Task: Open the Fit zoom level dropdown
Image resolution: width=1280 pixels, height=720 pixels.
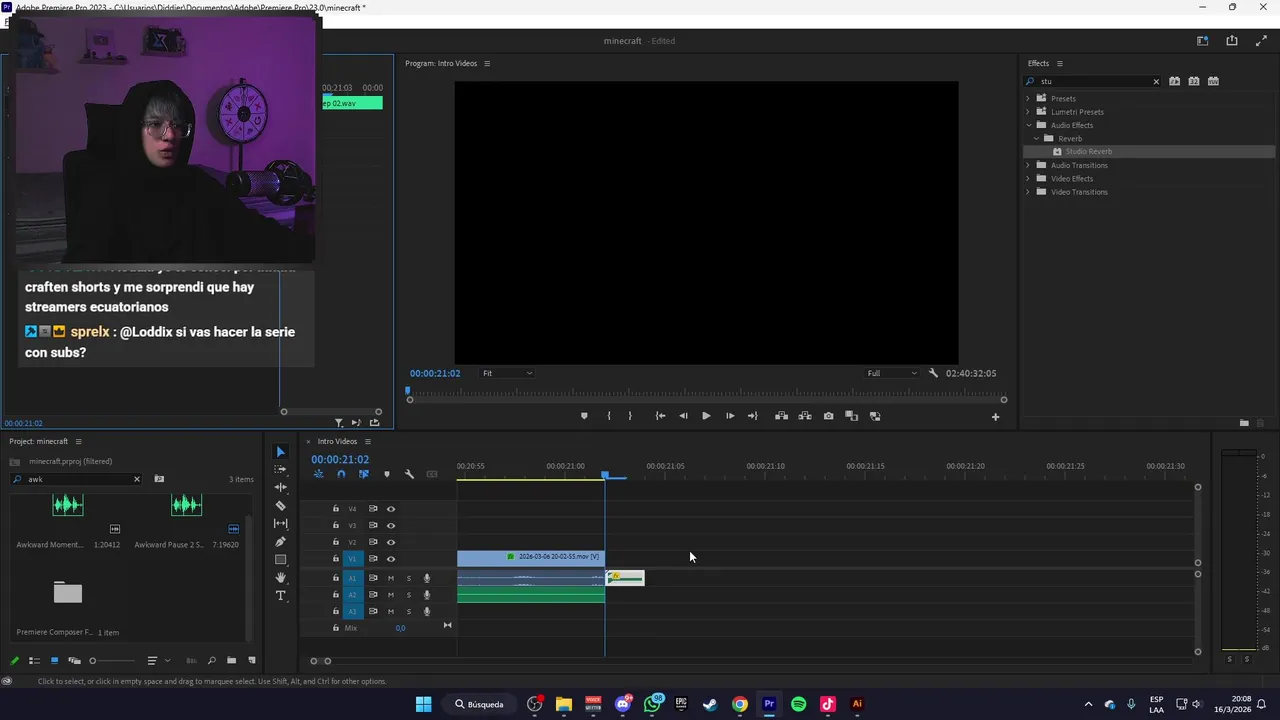Action: (x=508, y=373)
